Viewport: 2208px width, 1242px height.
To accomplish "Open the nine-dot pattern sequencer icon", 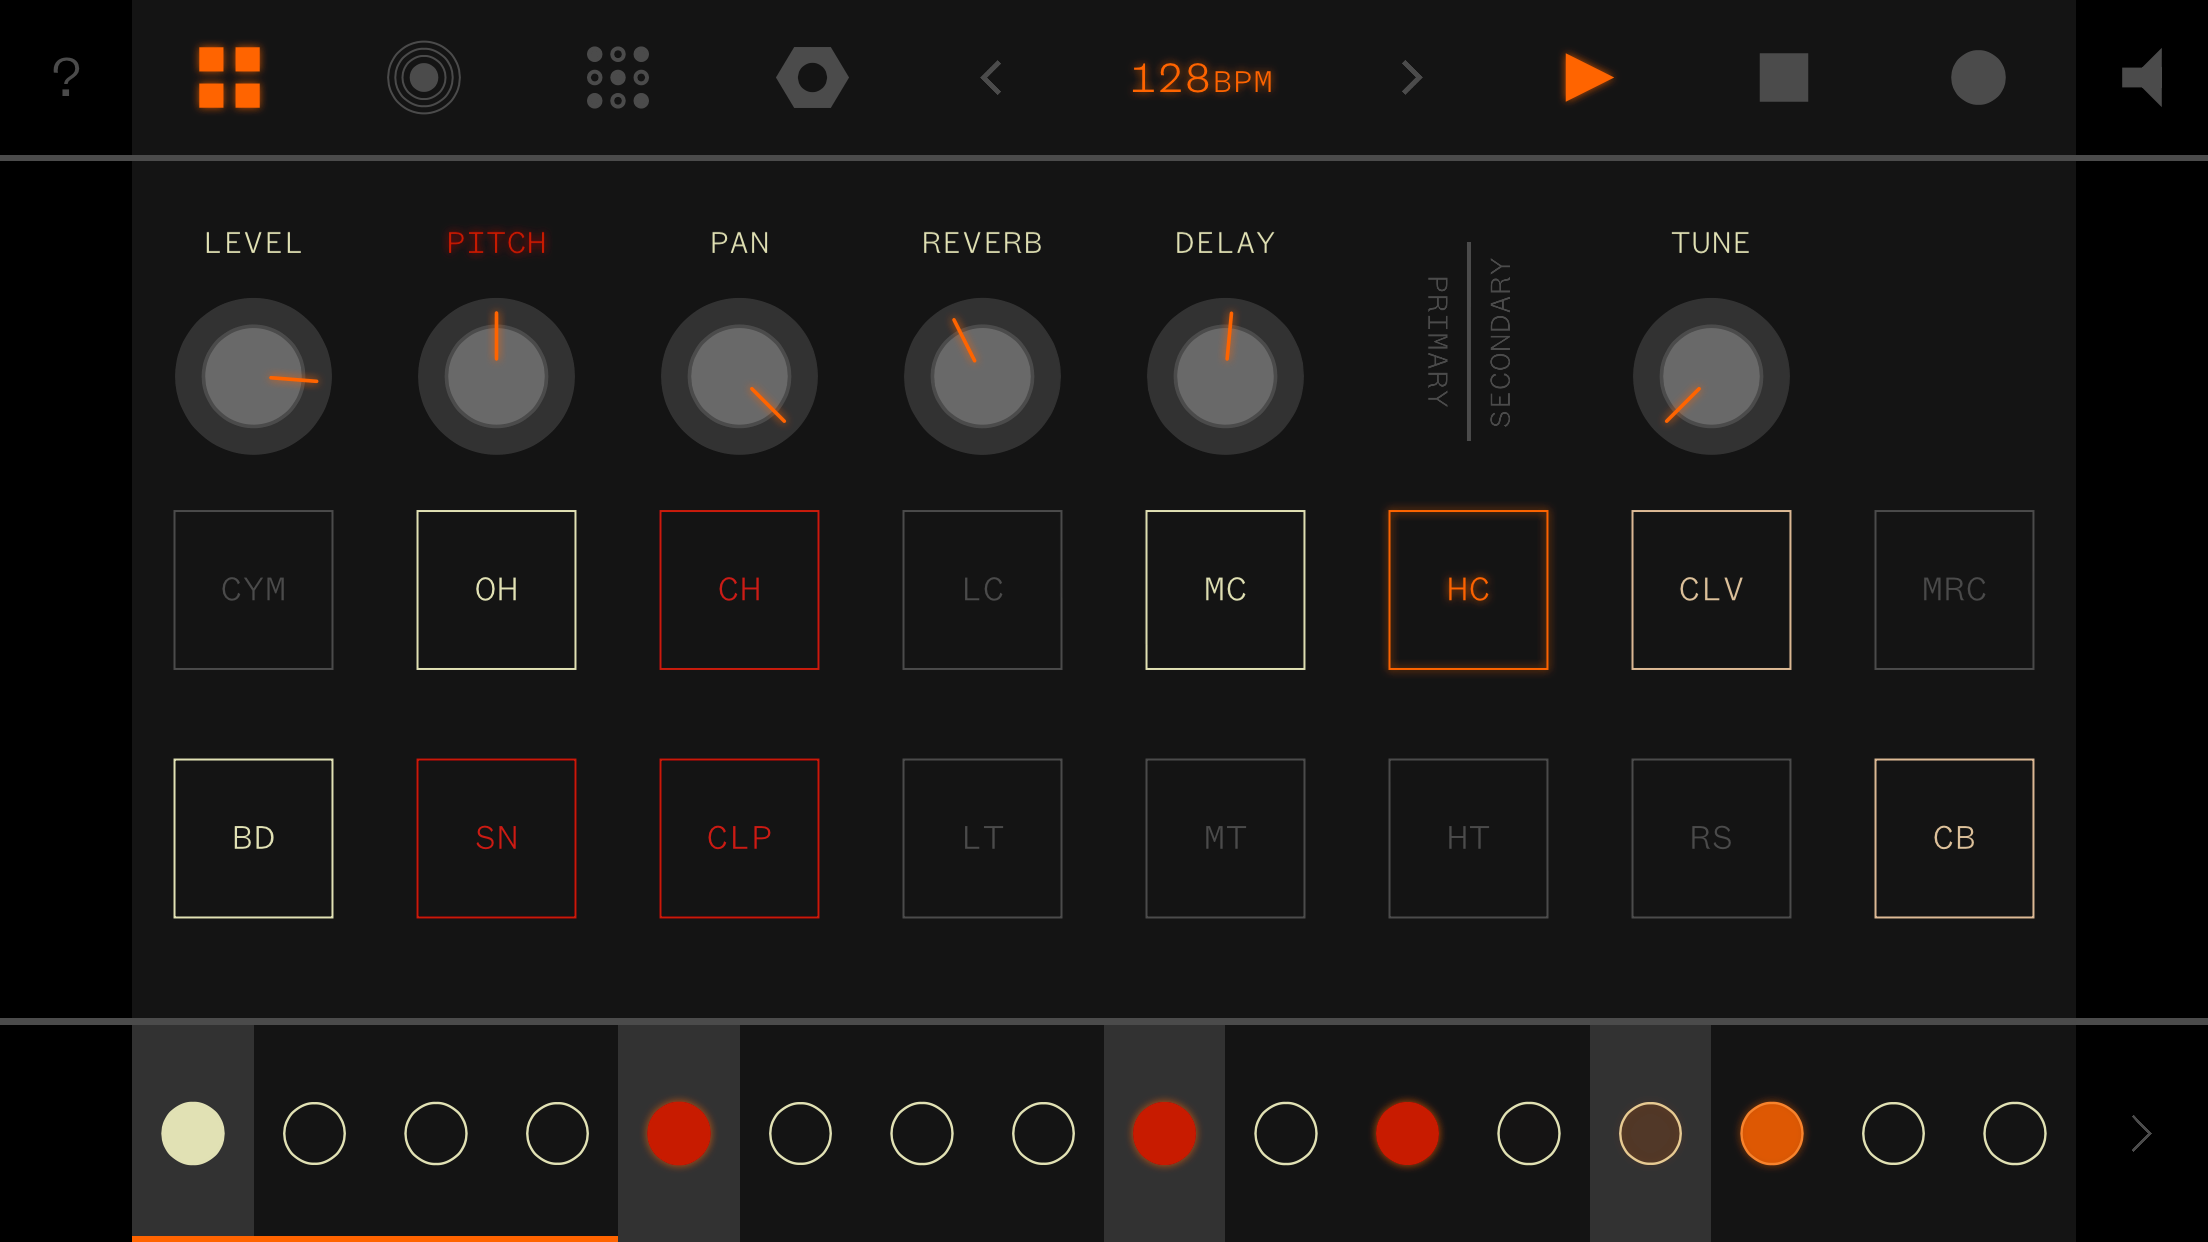I will 617,77.
